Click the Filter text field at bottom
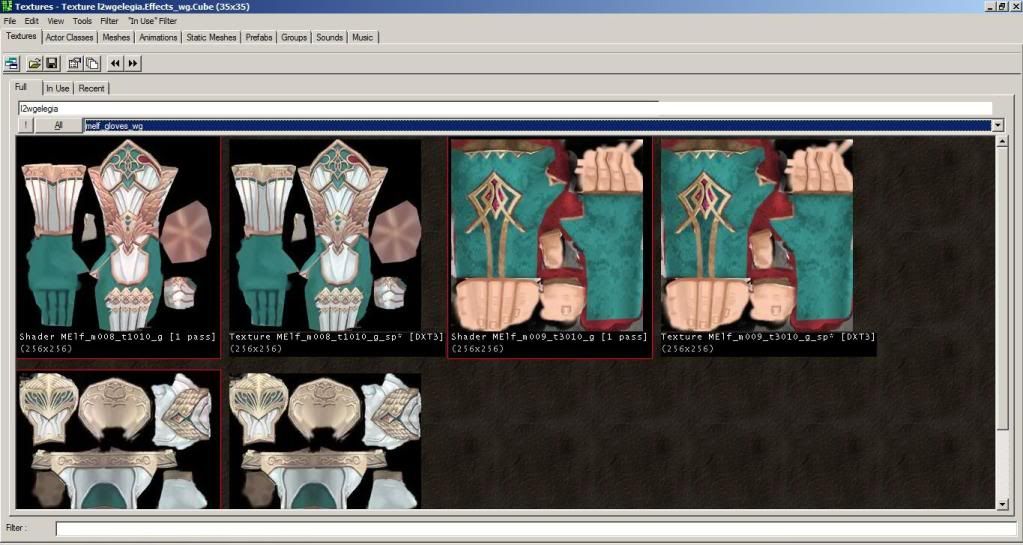 [x=535, y=528]
